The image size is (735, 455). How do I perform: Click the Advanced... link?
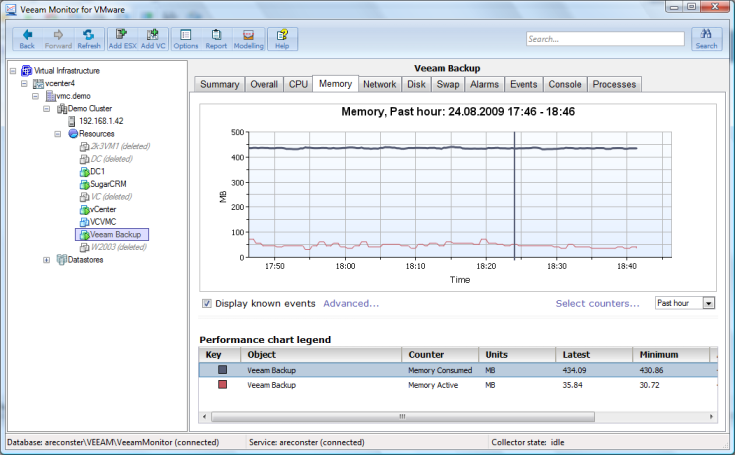[350, 303]
